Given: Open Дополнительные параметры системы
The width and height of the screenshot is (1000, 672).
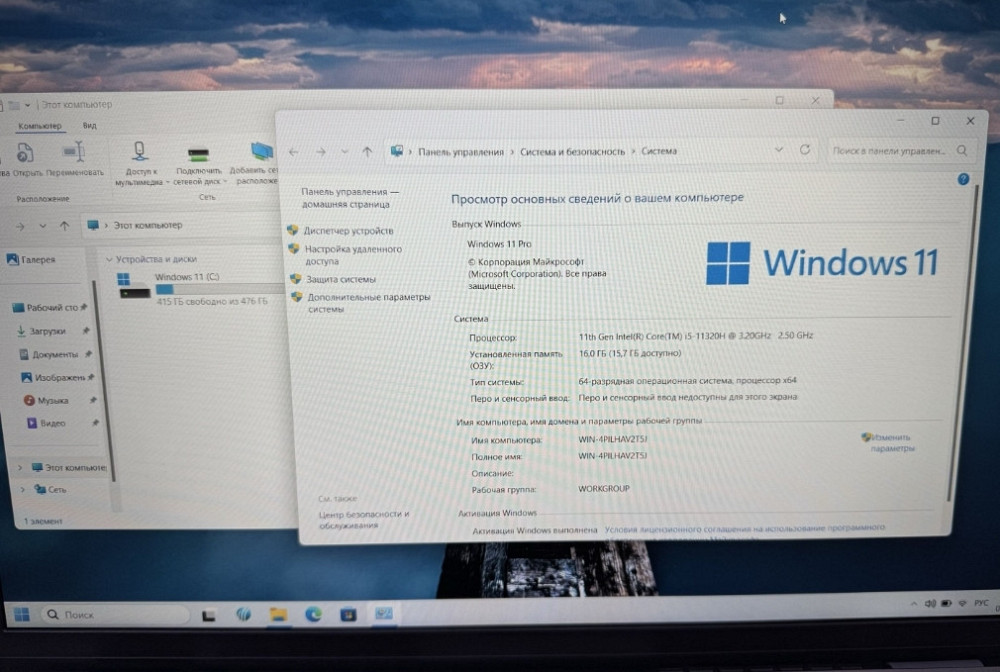Looking at the screenshot, I should [x=370, y=298].
